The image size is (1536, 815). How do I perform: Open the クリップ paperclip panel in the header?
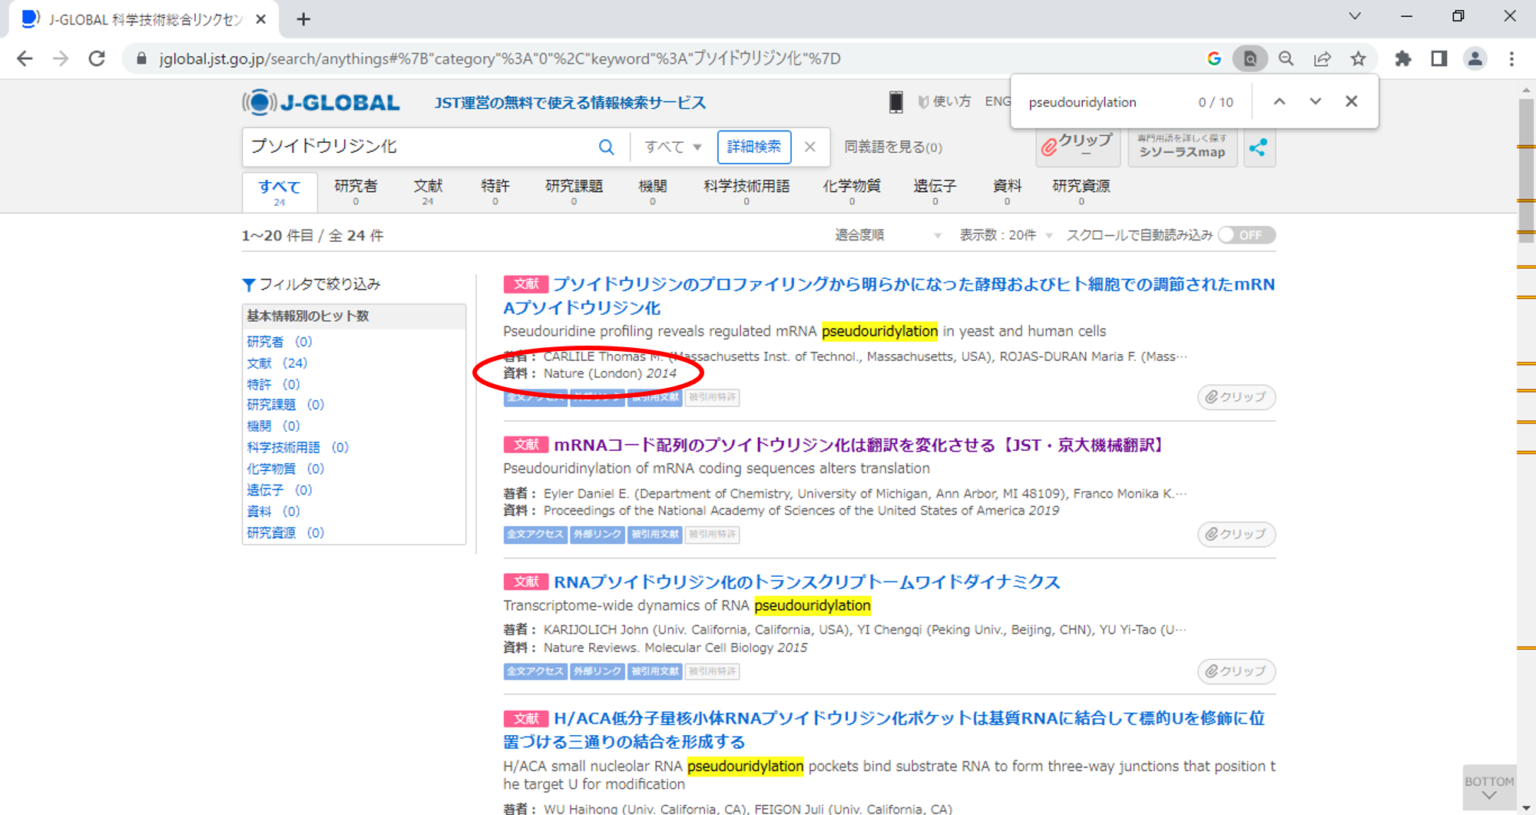pyautogui.click(x=1077, y=145)
